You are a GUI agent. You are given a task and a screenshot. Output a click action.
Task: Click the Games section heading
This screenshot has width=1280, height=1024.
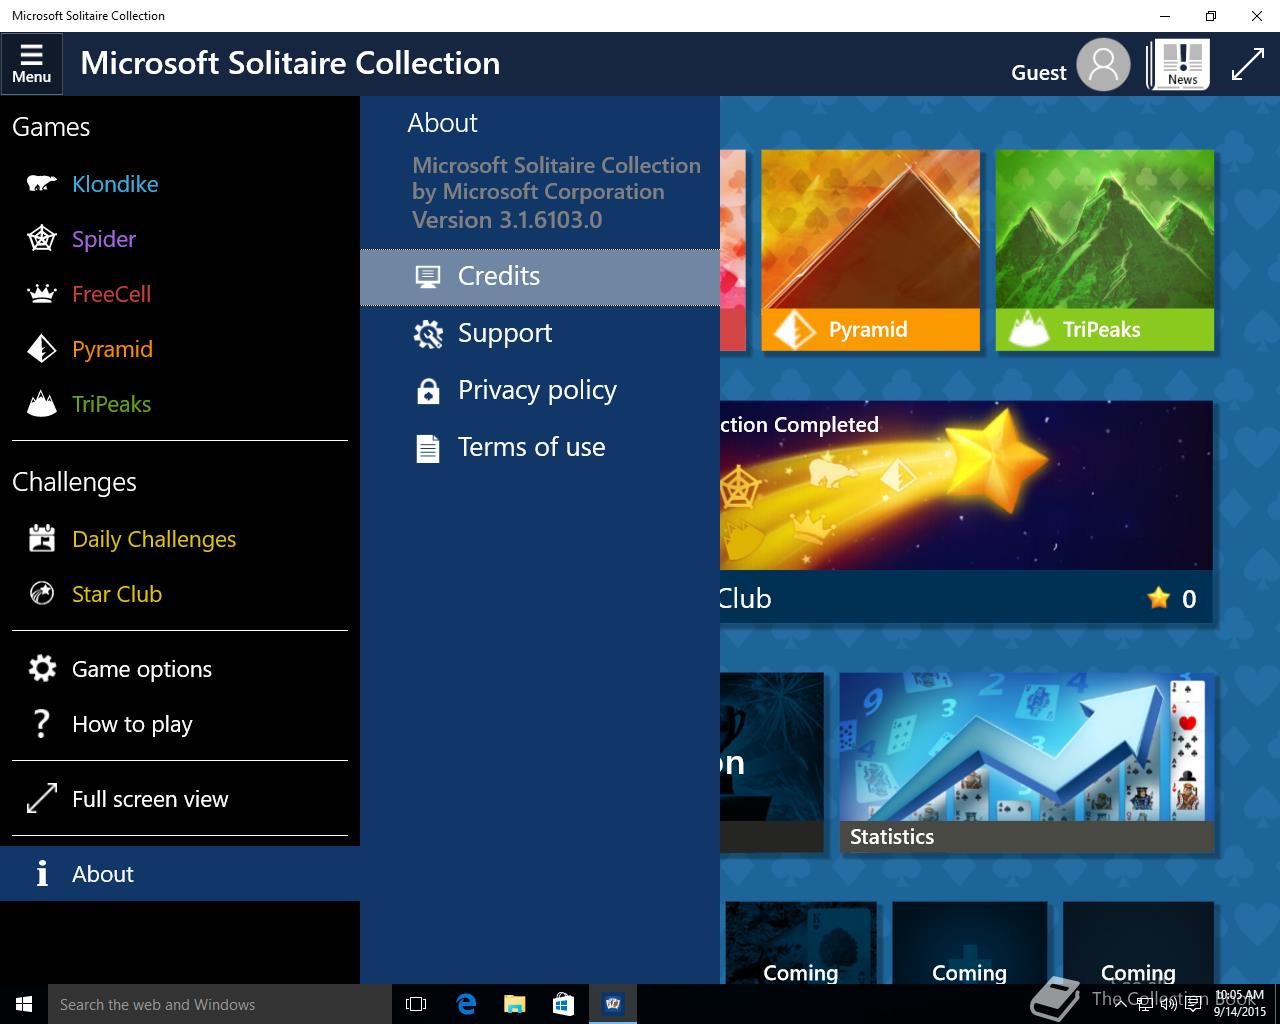51,127
